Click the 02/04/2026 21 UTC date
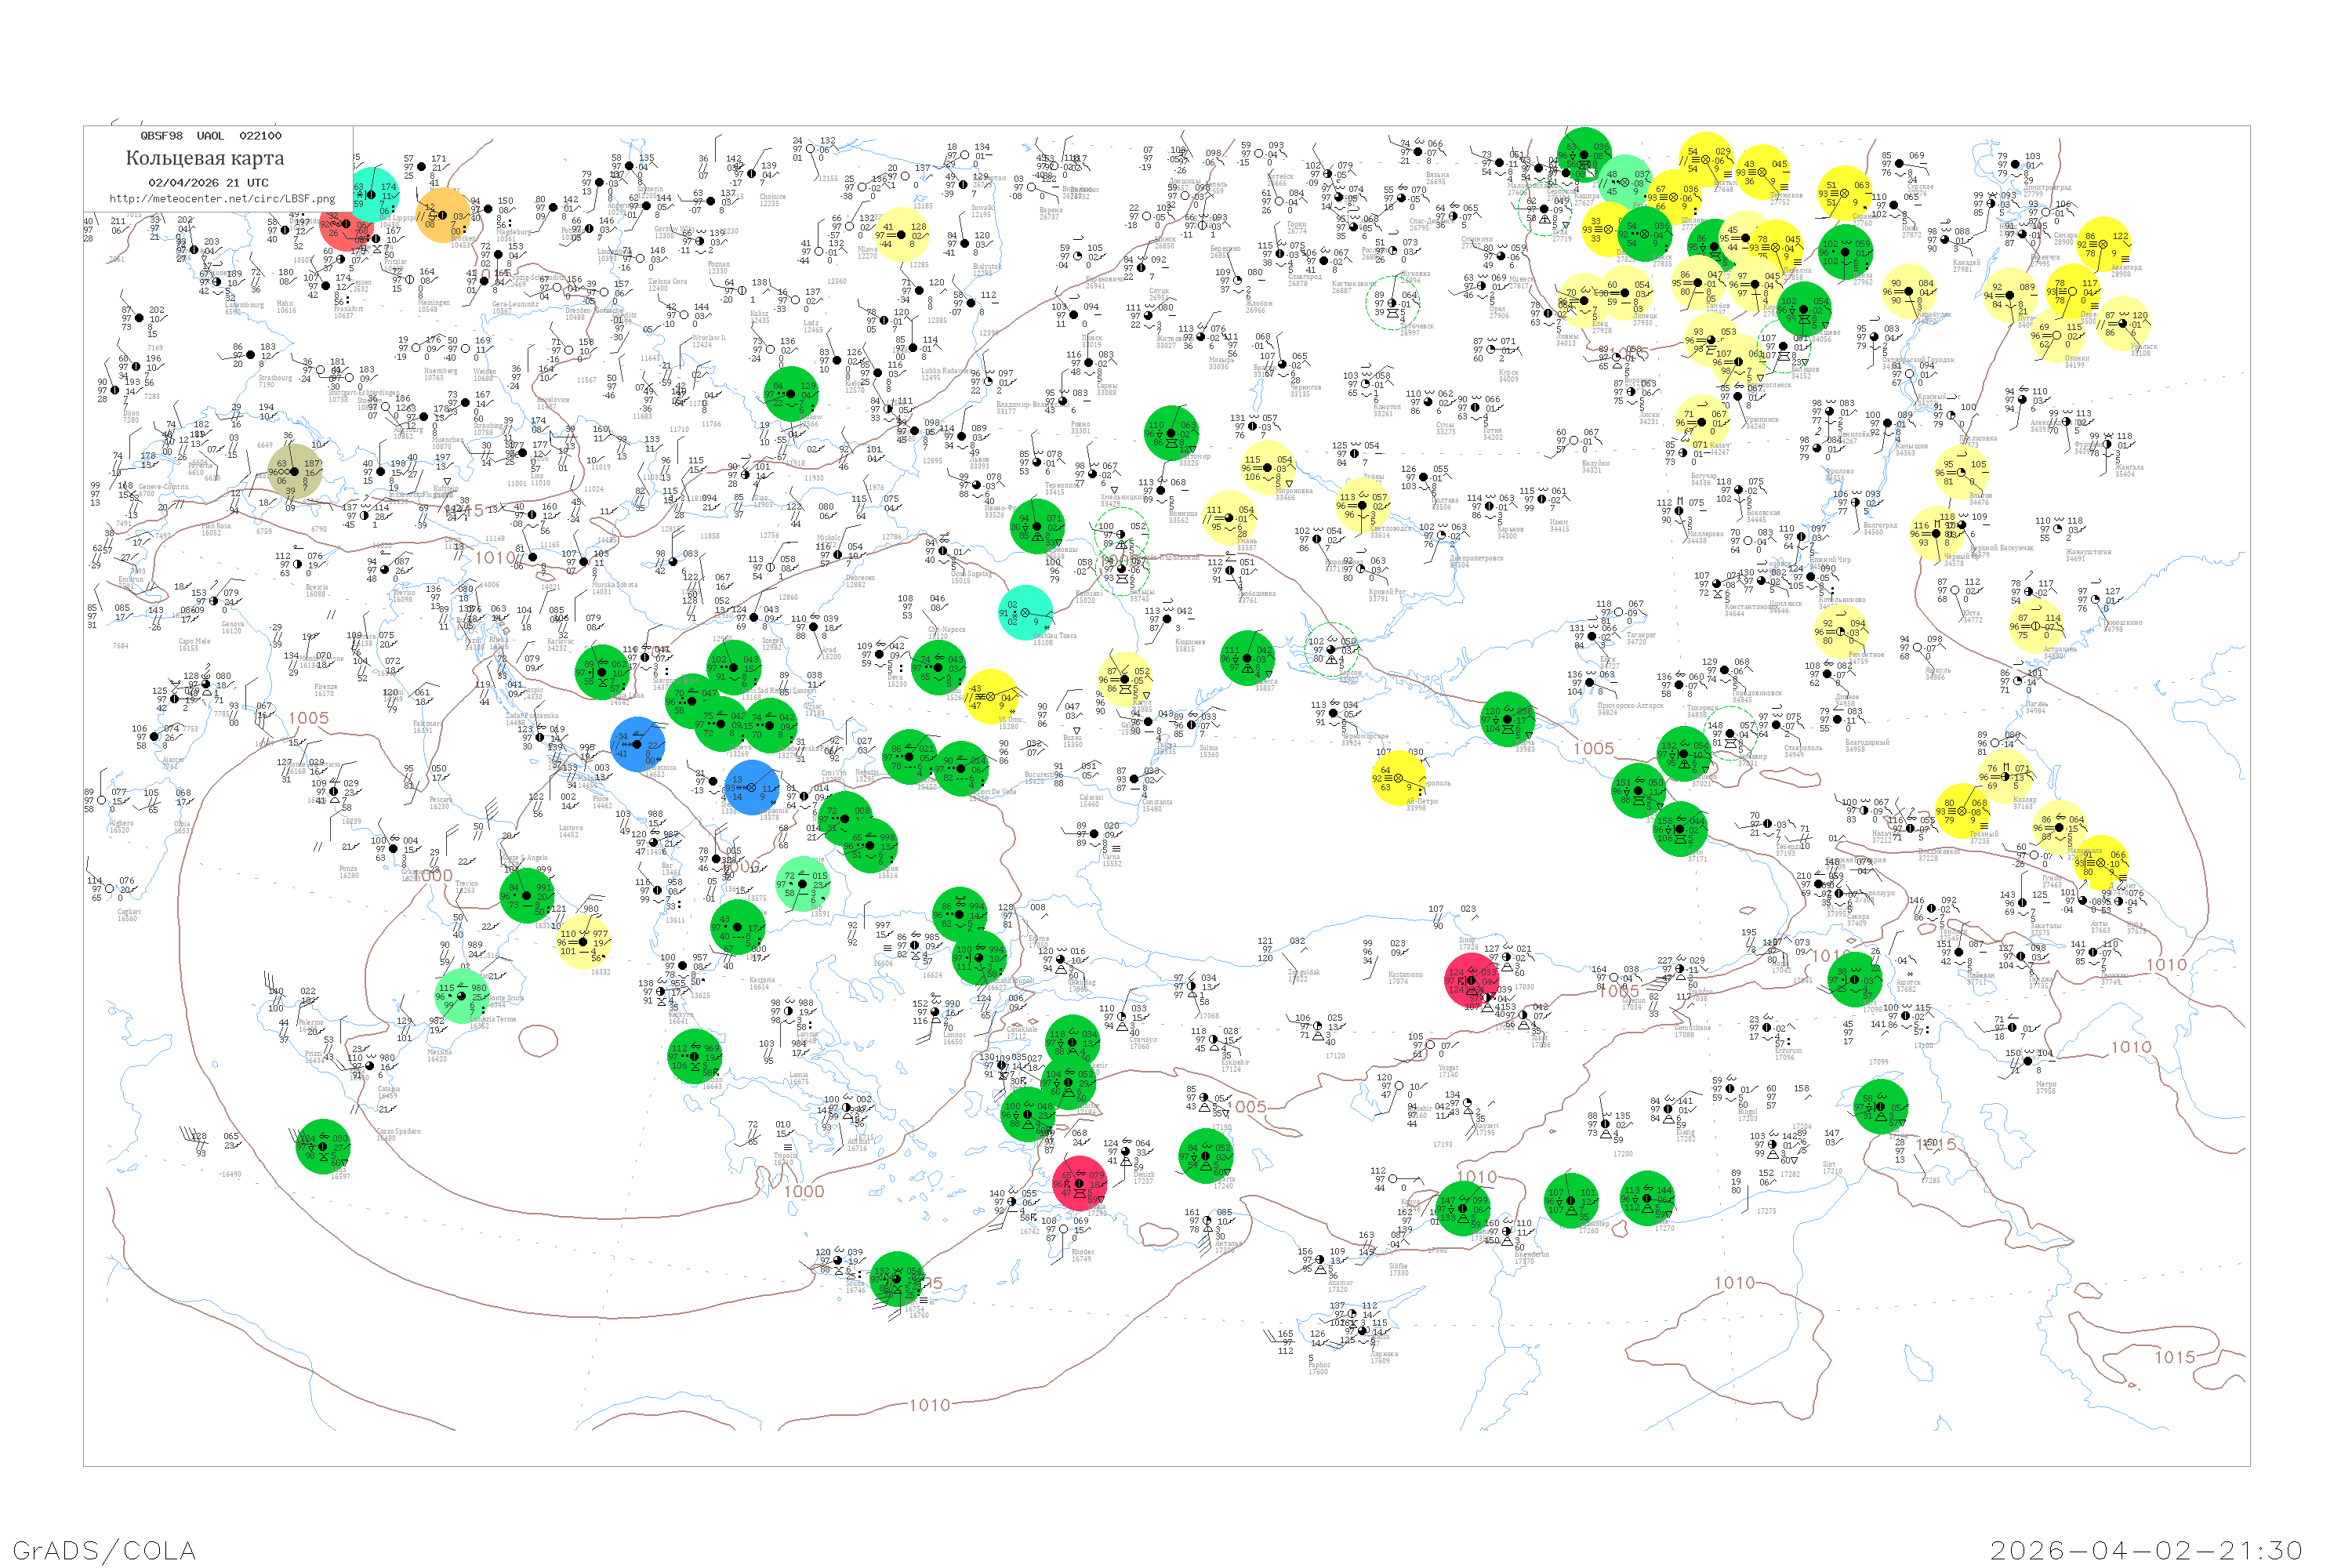The image size is (2352, 1568). [x=208, y=183]
